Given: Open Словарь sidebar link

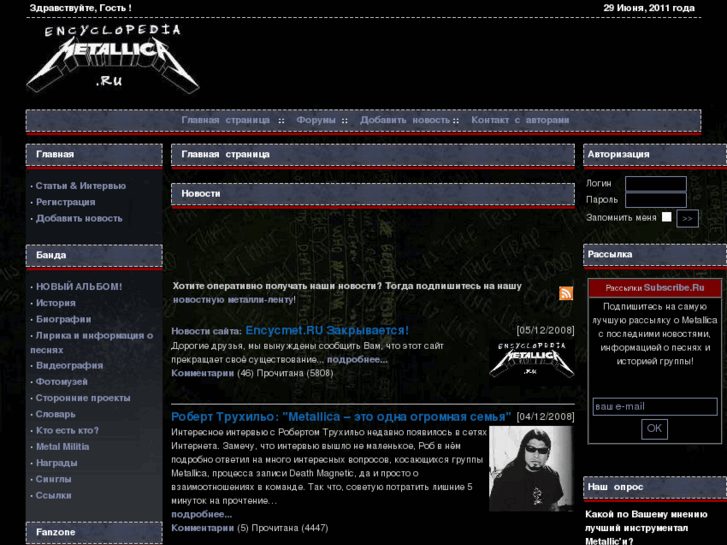Looking at the screenshot, I should [x=56, y=414].
